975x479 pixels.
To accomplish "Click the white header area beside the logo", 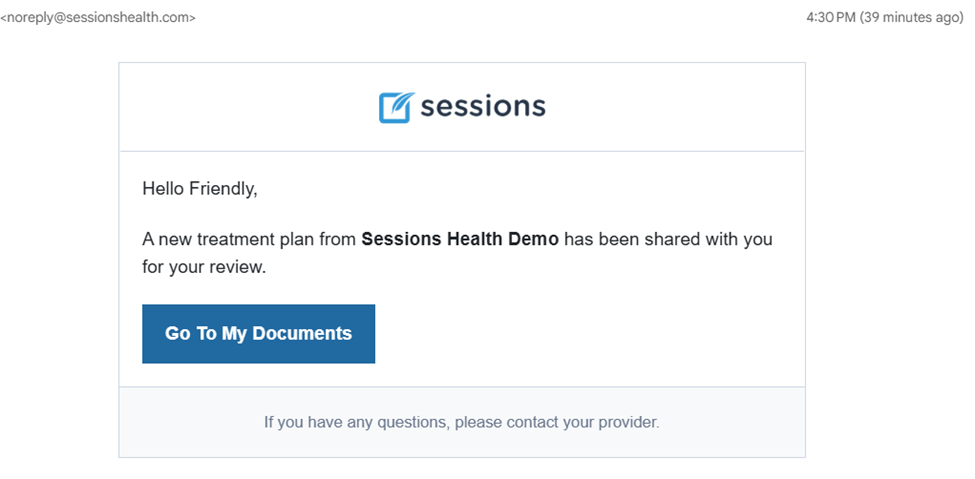I will point(672,107).
